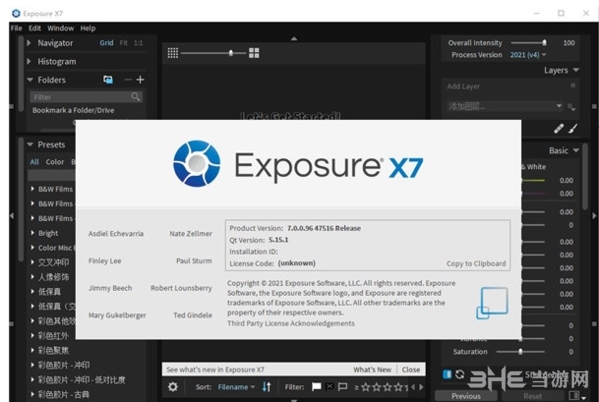The image size is (599, 402).
Task: Switch to small thumbnail grid icon
Action: pyautogui.click(x=173, y=53)
